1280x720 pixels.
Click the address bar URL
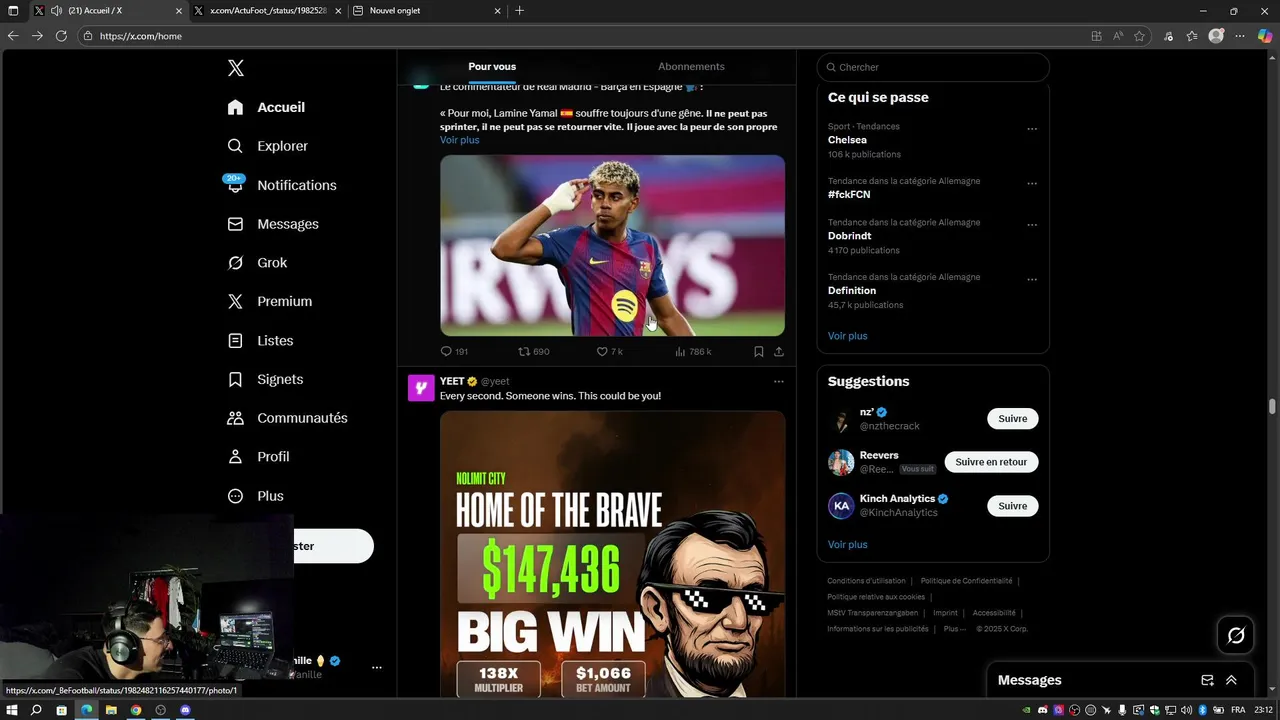pyautogui.click(x=141, y=36)
